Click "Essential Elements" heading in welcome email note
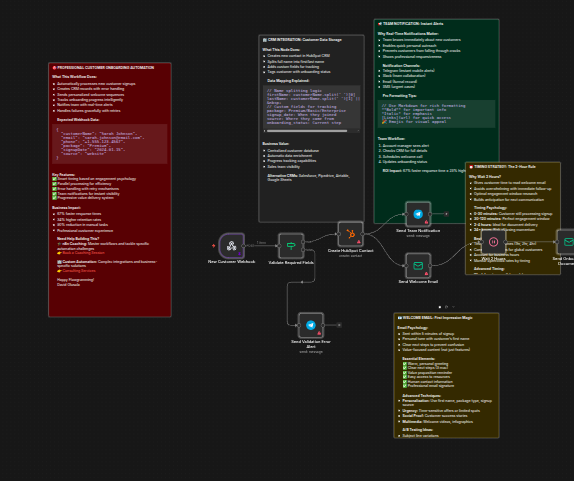Screen dimensions: 574x481 [x=419, y=359]
